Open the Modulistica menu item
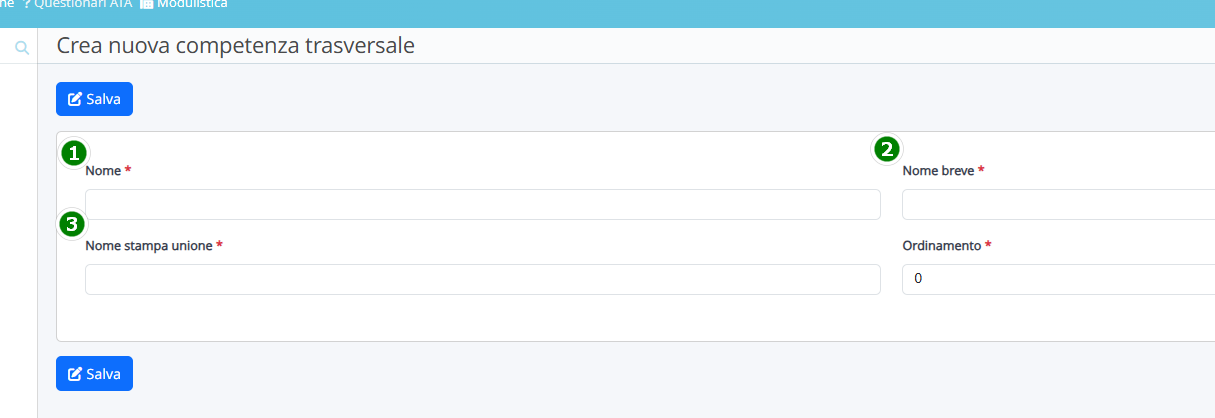This screenshot has height=418, width=1215. (x=191, y=4)
